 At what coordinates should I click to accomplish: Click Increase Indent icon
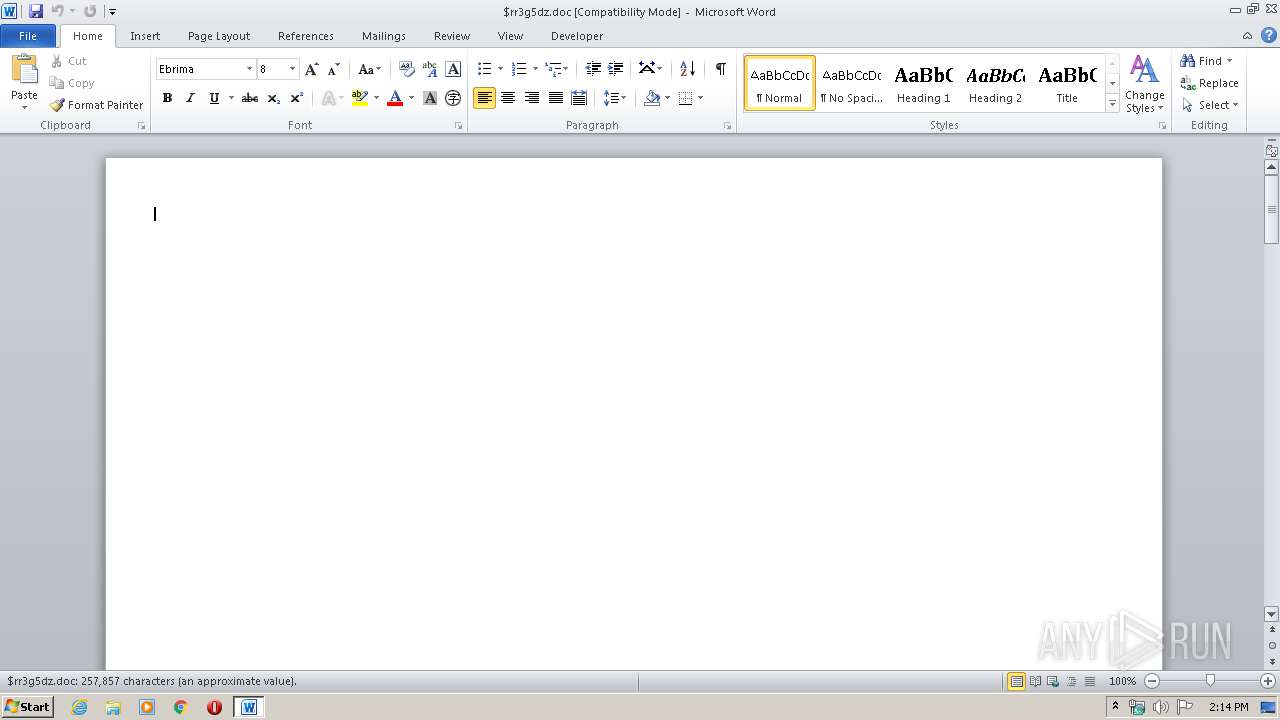(x=616, y=69)
